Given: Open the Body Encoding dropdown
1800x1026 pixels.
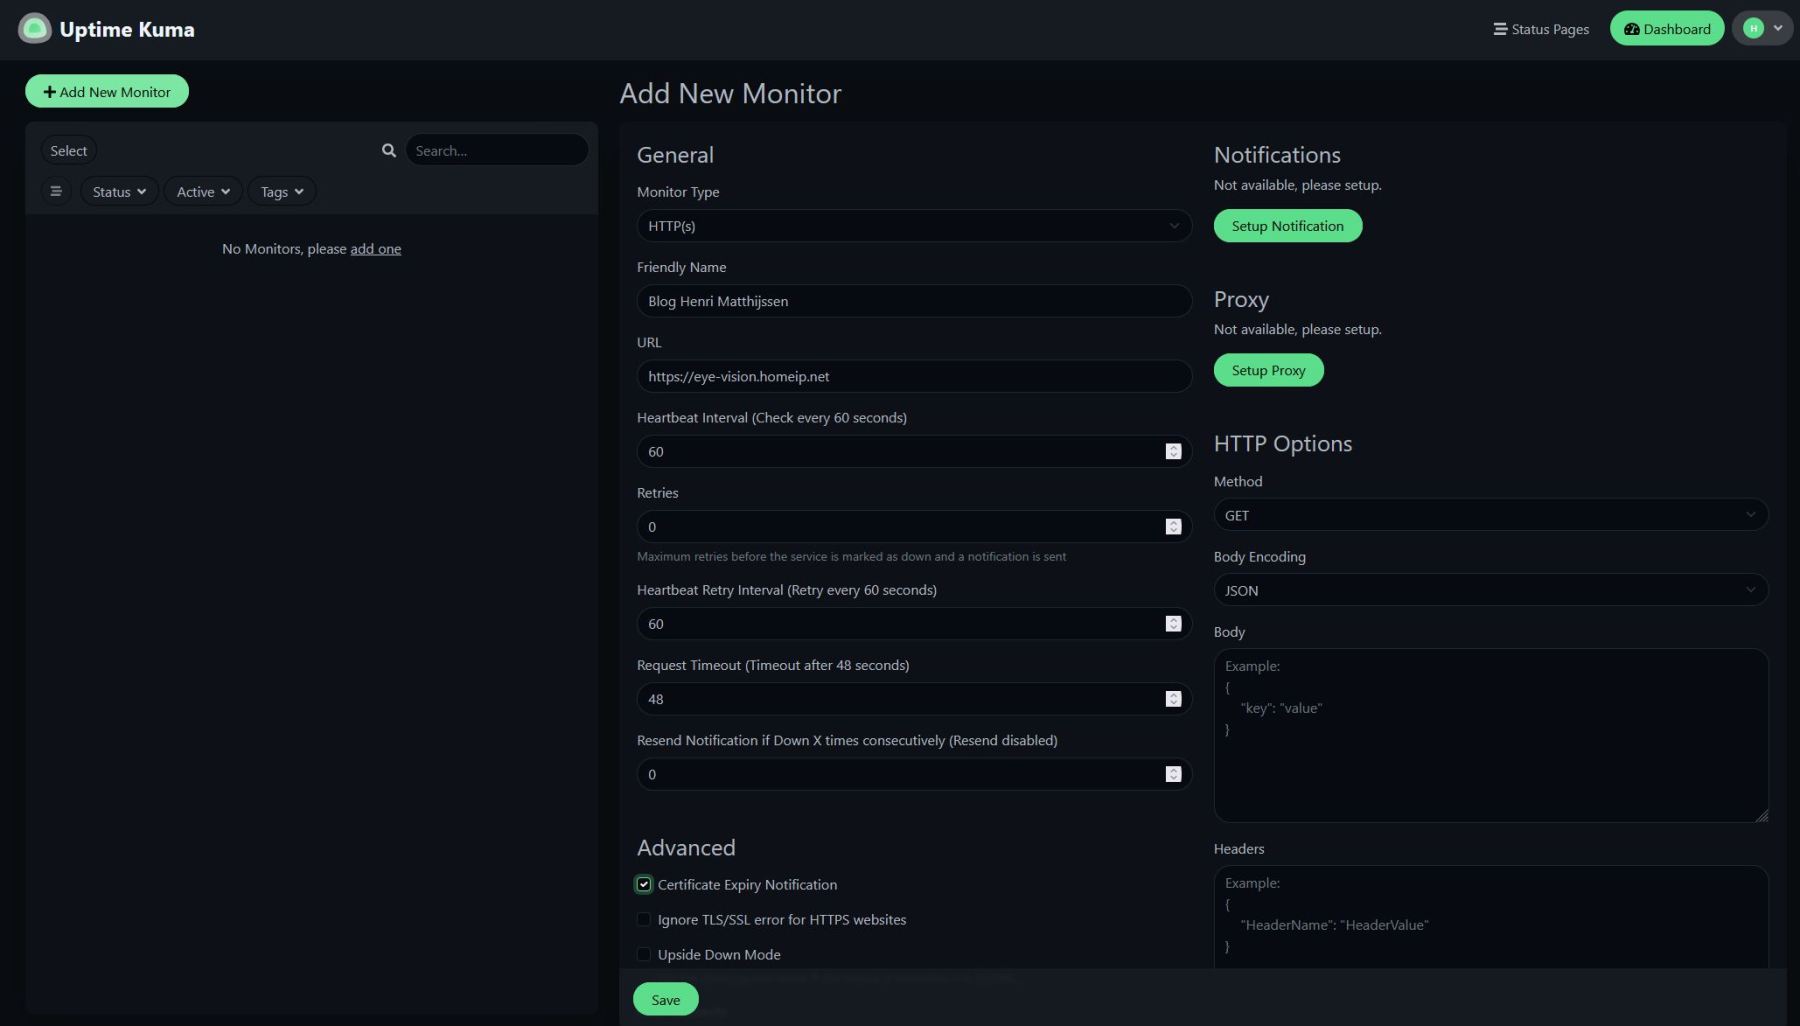Looking at the screenshot, I should (x=1490, y=591).
